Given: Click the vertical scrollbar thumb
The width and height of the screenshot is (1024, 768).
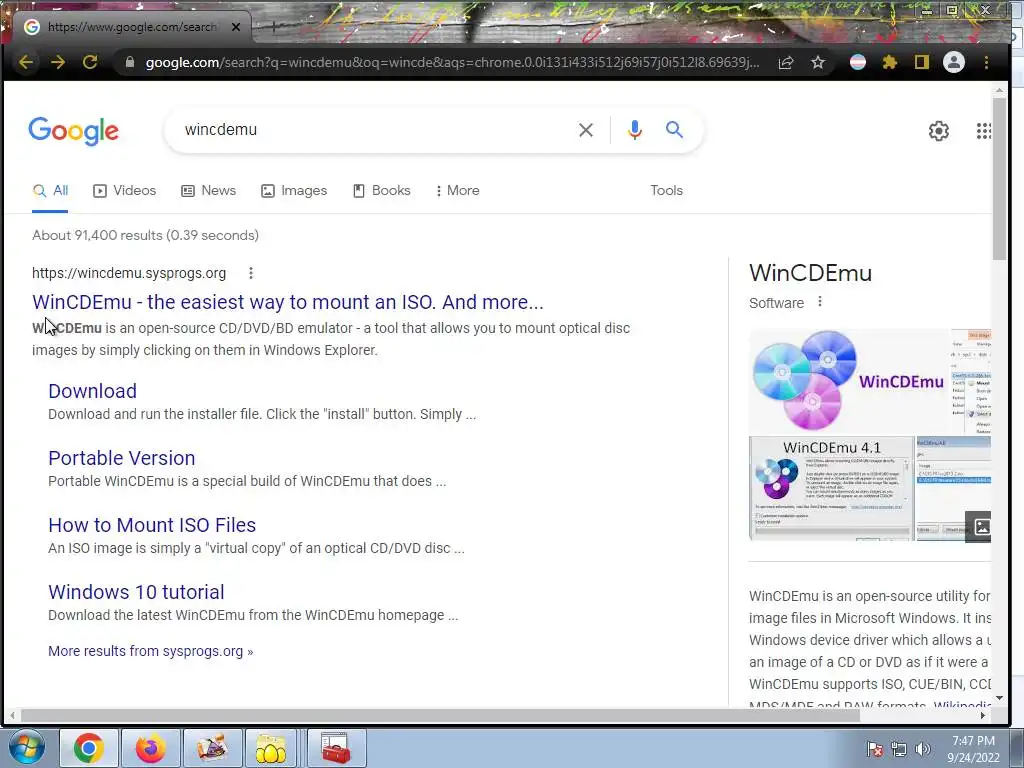Looking at the screenshot, I should click(x=999, y=178).
